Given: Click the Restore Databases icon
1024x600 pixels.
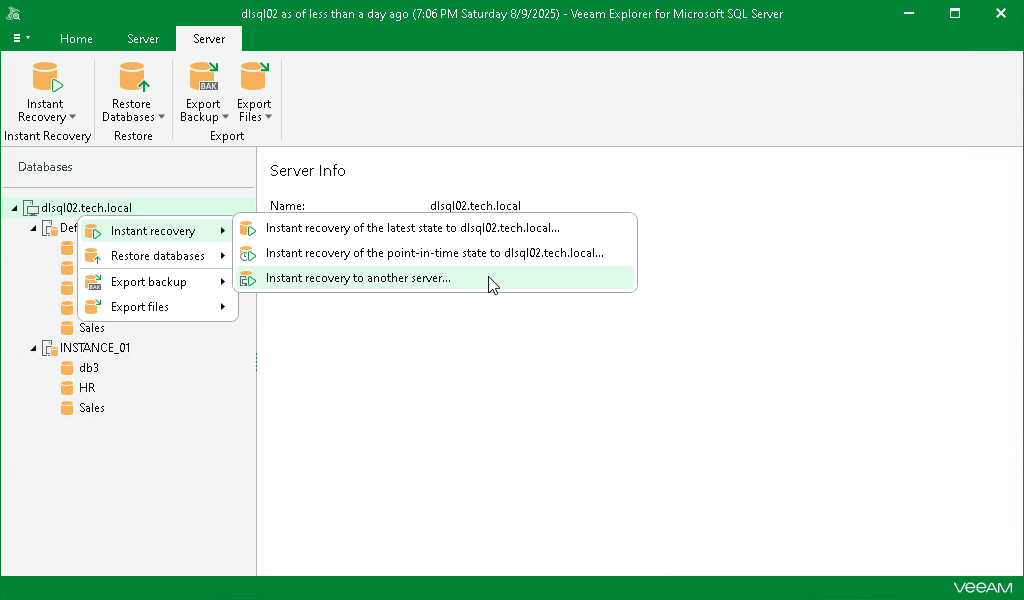Looking at the screenshot, I should pyautogui.click(x=132, y=78).
